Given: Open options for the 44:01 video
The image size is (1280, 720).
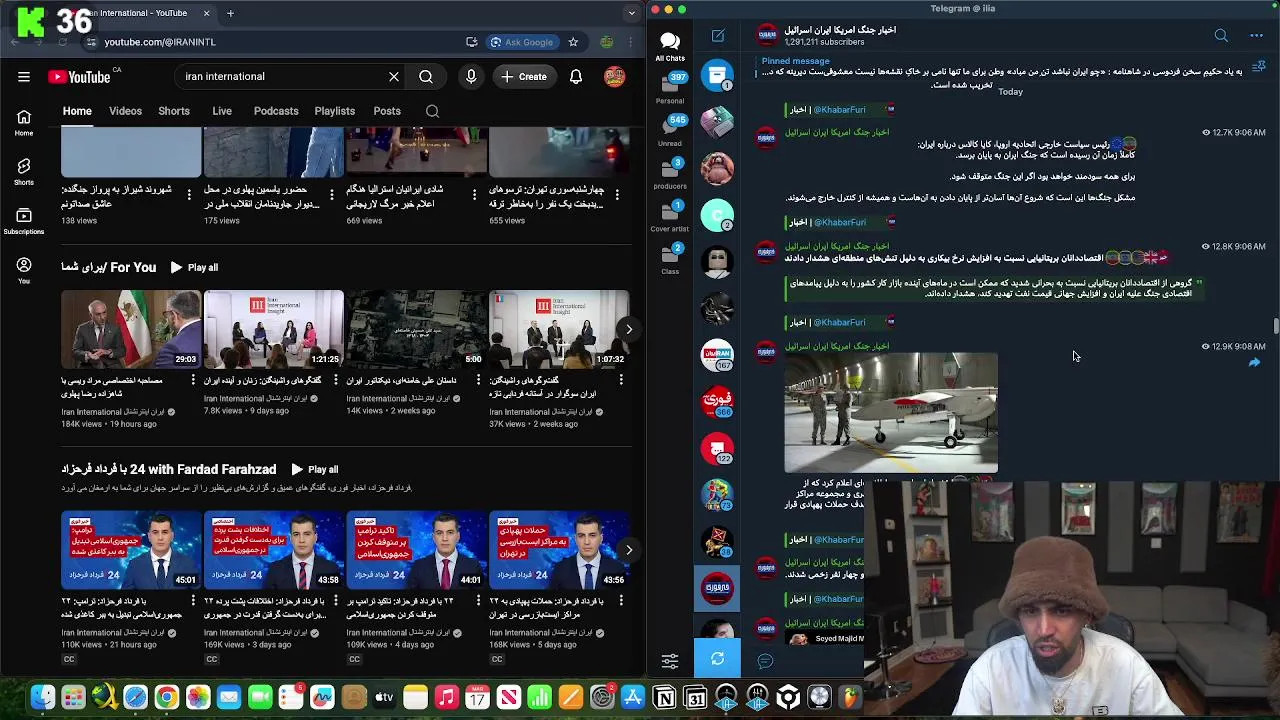Looking at the screenshot, I should tap(478, 600).
